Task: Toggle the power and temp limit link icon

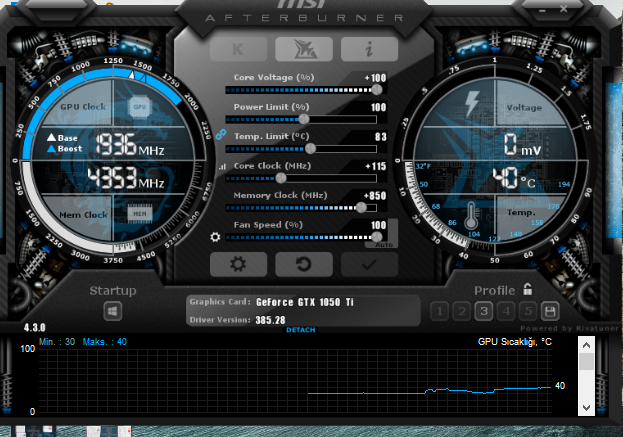Action: [221, 135]
